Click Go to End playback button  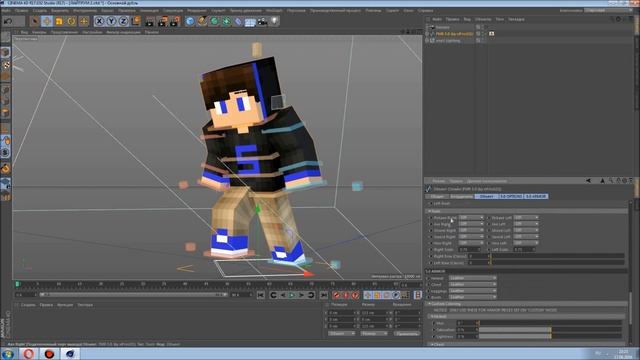pos(324,295)
